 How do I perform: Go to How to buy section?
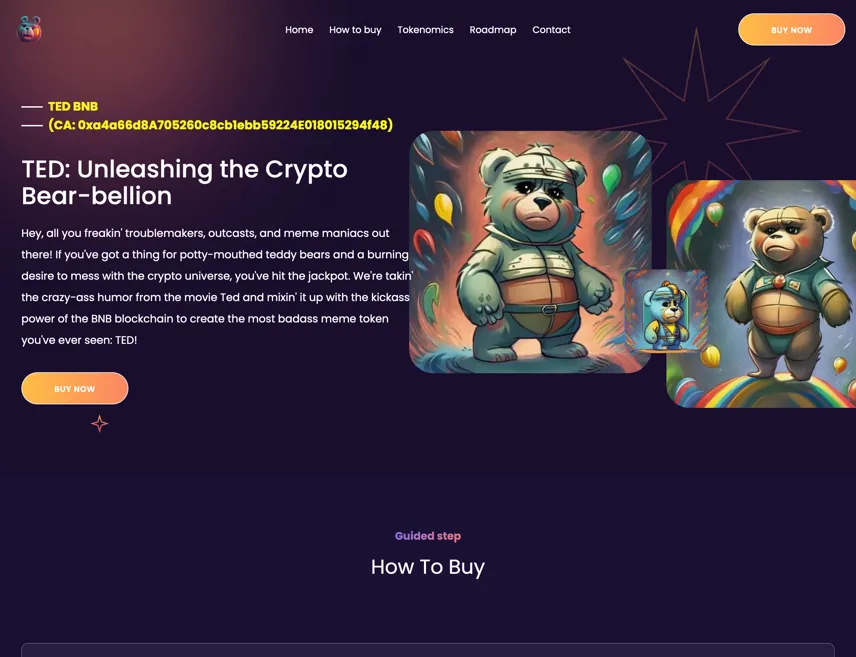click(355, 30)
